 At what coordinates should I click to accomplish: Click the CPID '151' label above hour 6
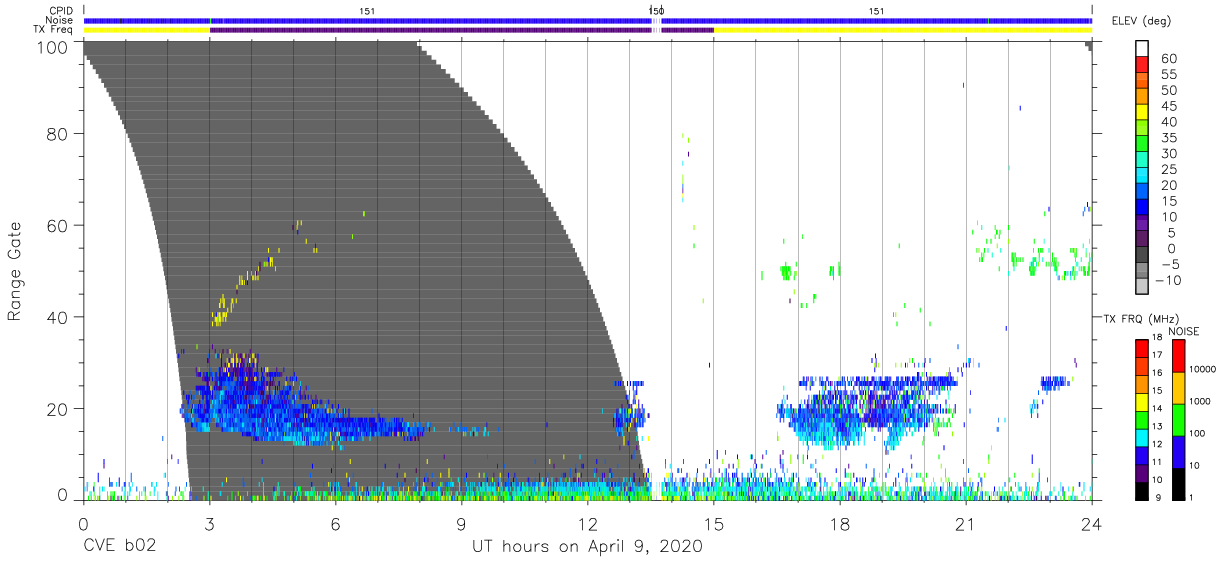click(367, 11)
